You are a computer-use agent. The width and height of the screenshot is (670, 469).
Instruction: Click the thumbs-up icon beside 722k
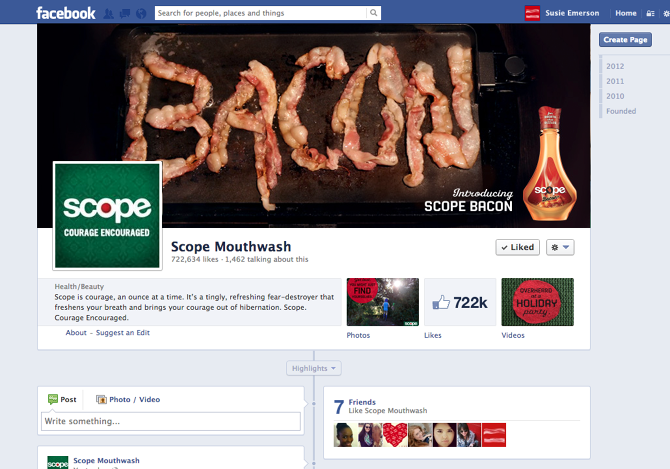click(x=441, y=302)
